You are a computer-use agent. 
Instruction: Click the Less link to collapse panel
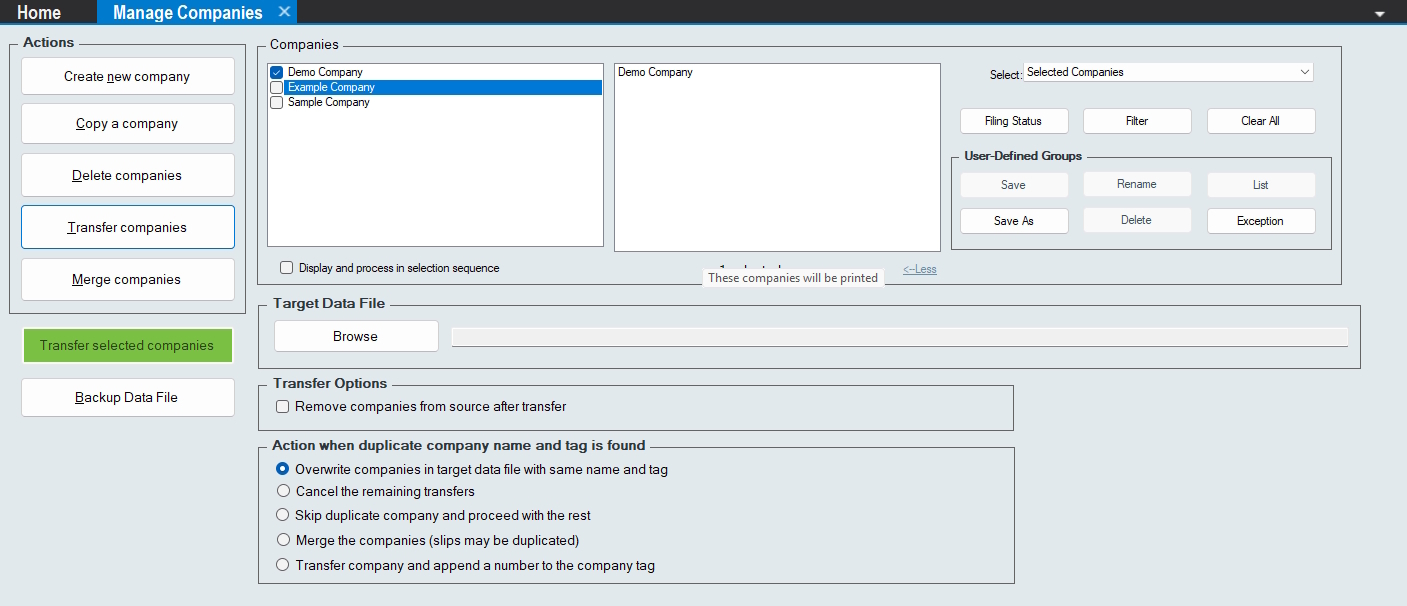coord(919,269)
